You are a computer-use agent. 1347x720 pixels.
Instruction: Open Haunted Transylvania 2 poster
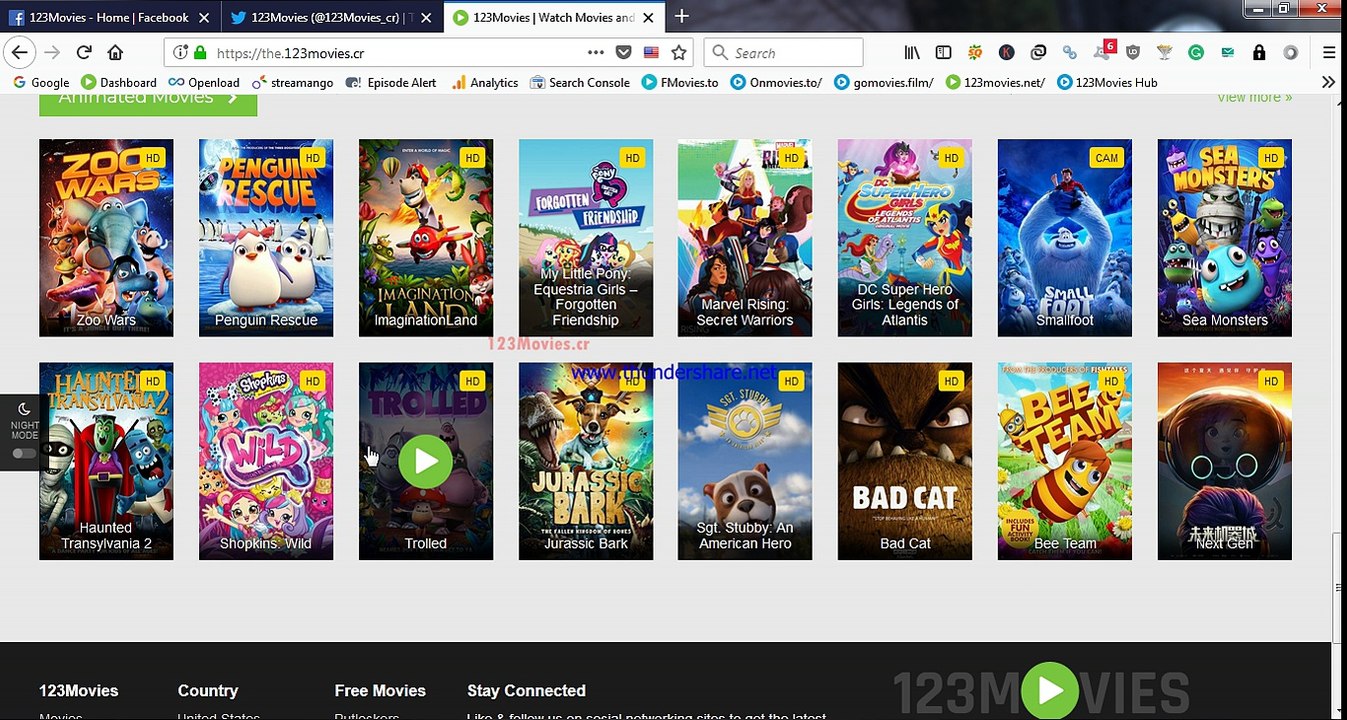coord(106,461)
